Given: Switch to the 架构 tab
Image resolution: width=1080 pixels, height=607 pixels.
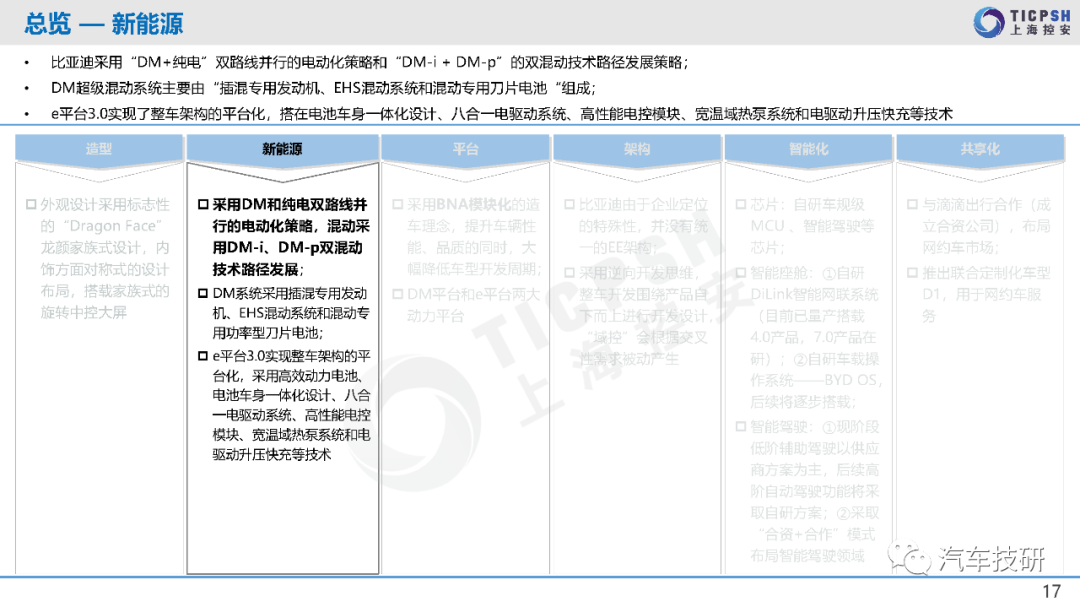Looking at the screenshot, I should 637,149.
